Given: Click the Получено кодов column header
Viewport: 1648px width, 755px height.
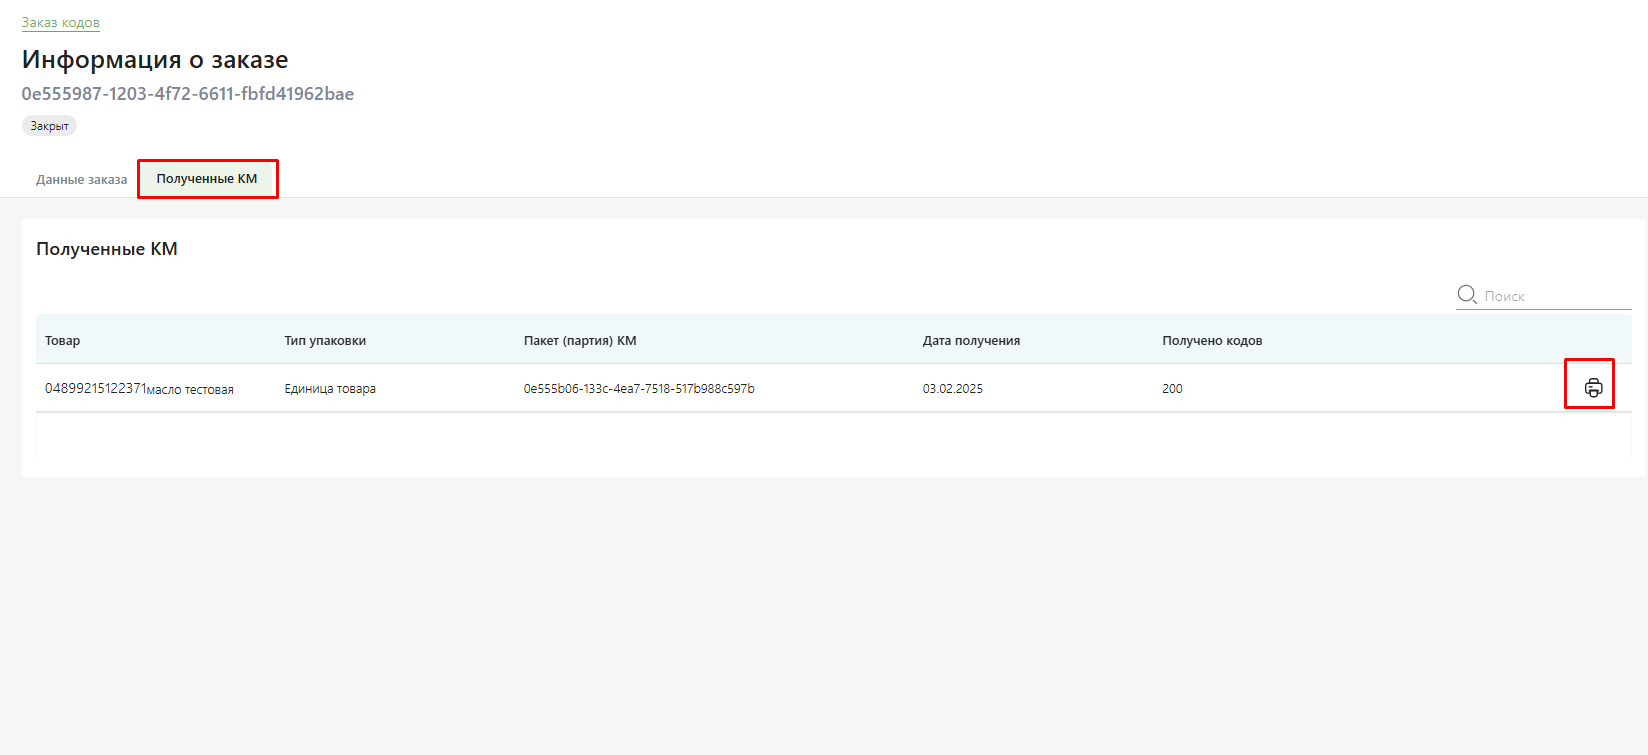Looking at the screenshot, I should click(x=1212, y=340).
